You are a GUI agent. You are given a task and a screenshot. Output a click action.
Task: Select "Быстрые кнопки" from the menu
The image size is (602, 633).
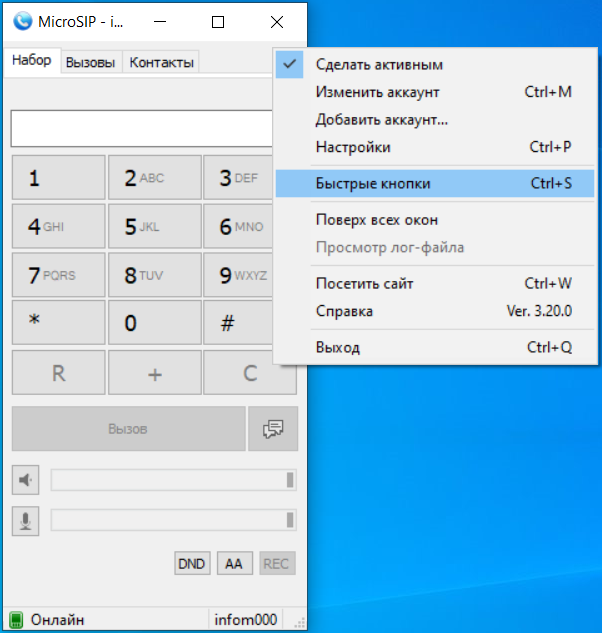pos(373,184)
